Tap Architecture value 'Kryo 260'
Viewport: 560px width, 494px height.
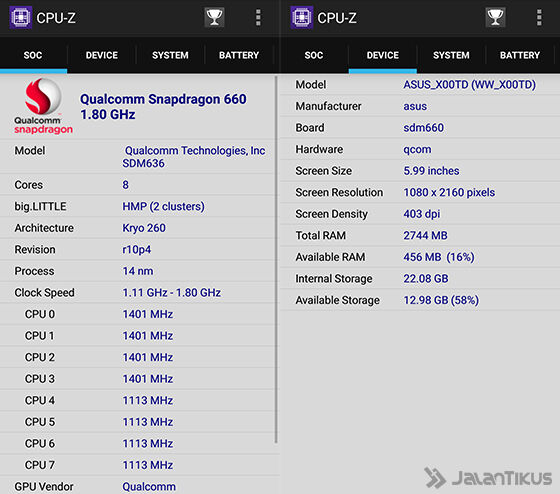click(x=144, y=228)
